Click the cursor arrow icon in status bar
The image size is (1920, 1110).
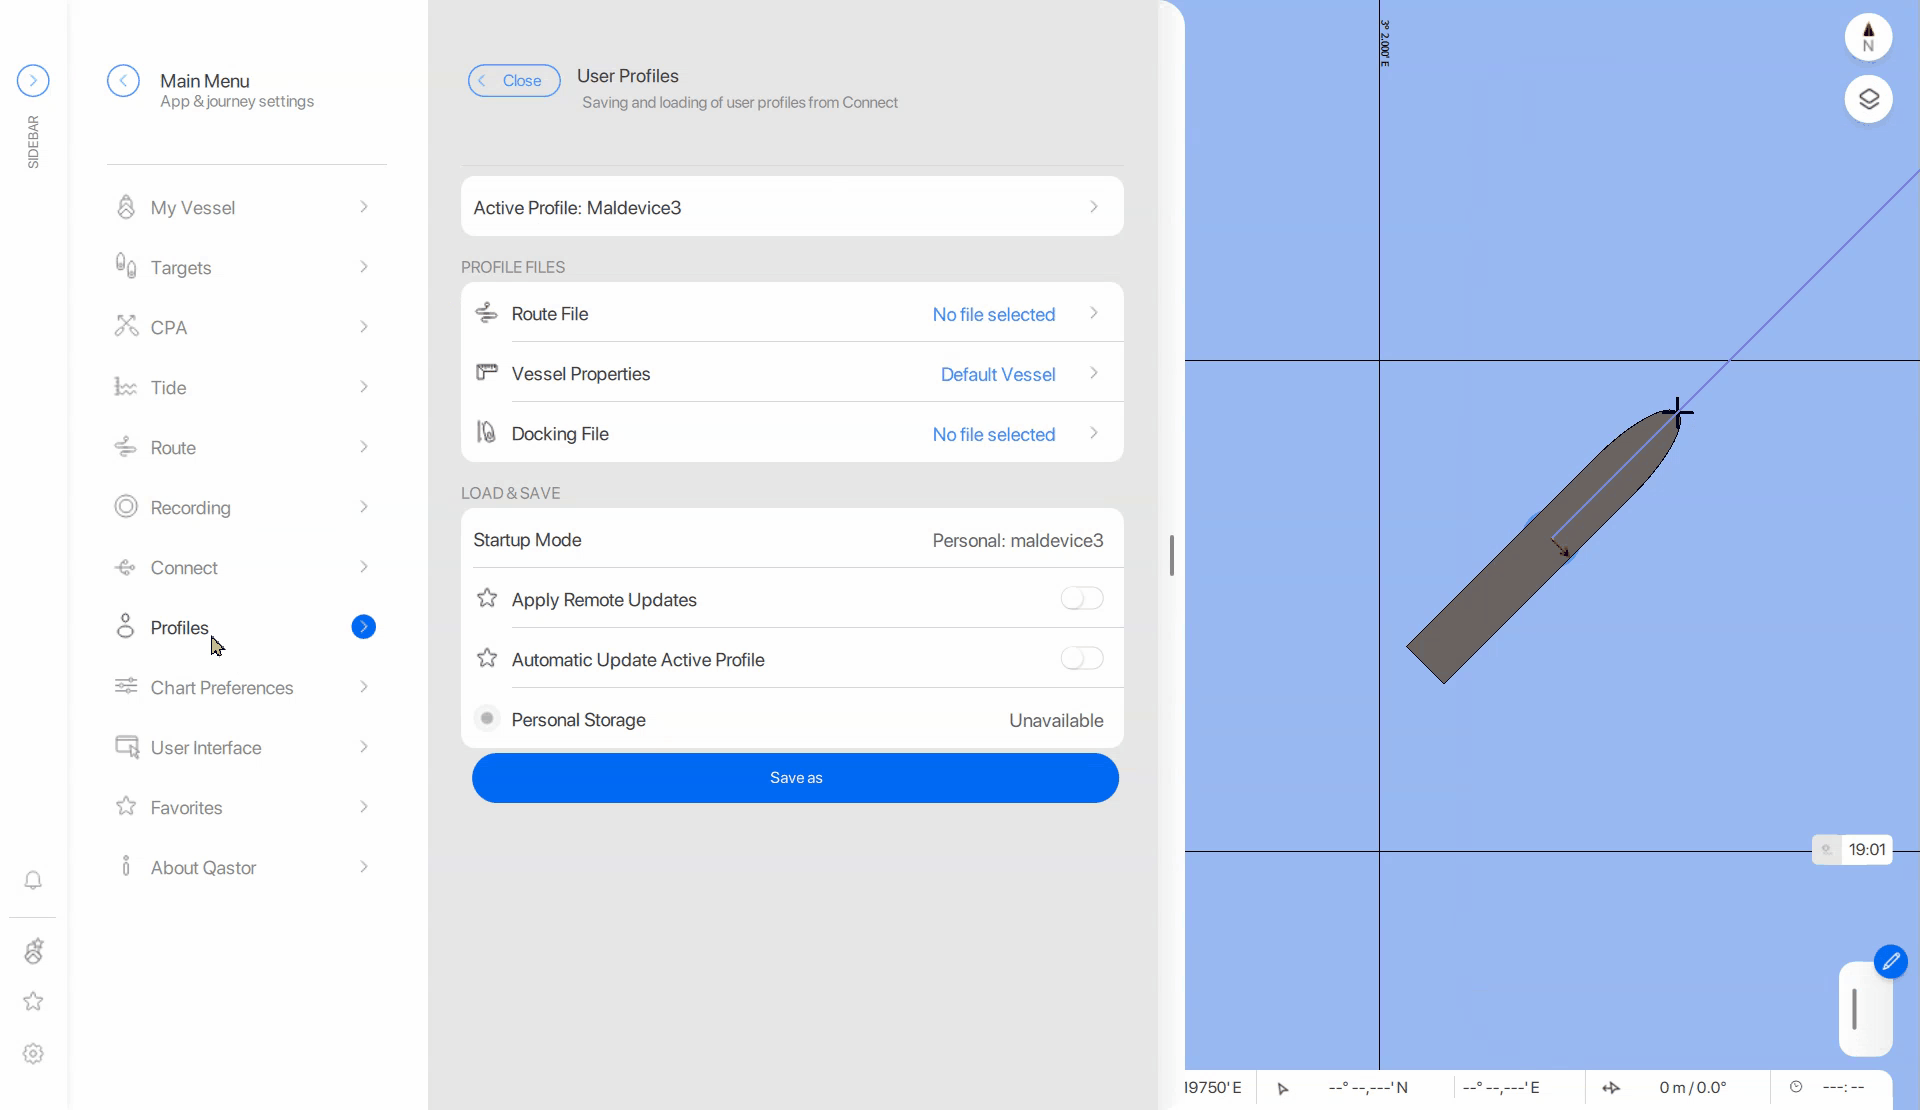pyautogui.click(x=1283, y=1088)
